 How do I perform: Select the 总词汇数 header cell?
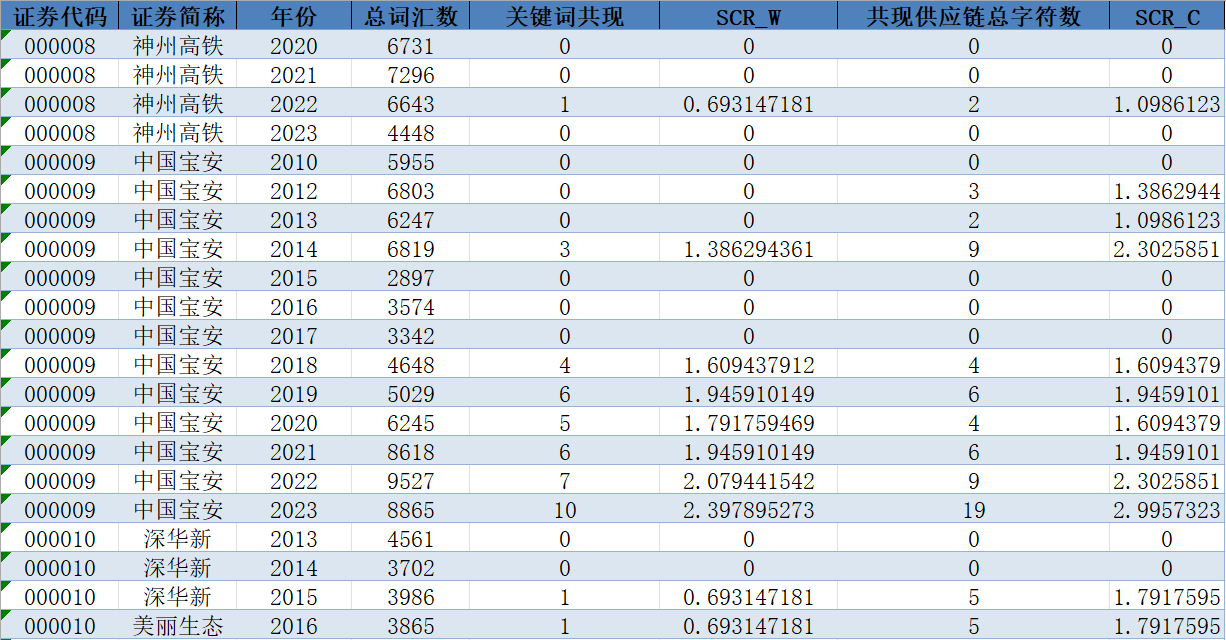coord(411,16)
